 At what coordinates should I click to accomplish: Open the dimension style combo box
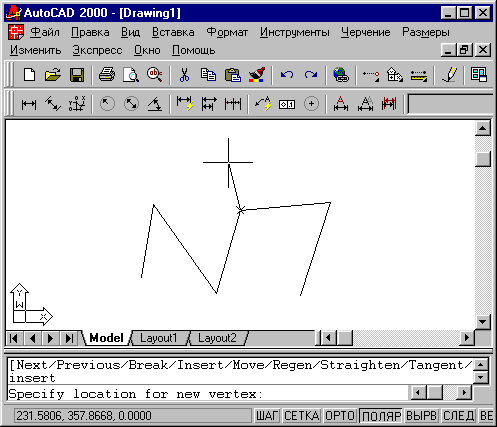point(450,104)
